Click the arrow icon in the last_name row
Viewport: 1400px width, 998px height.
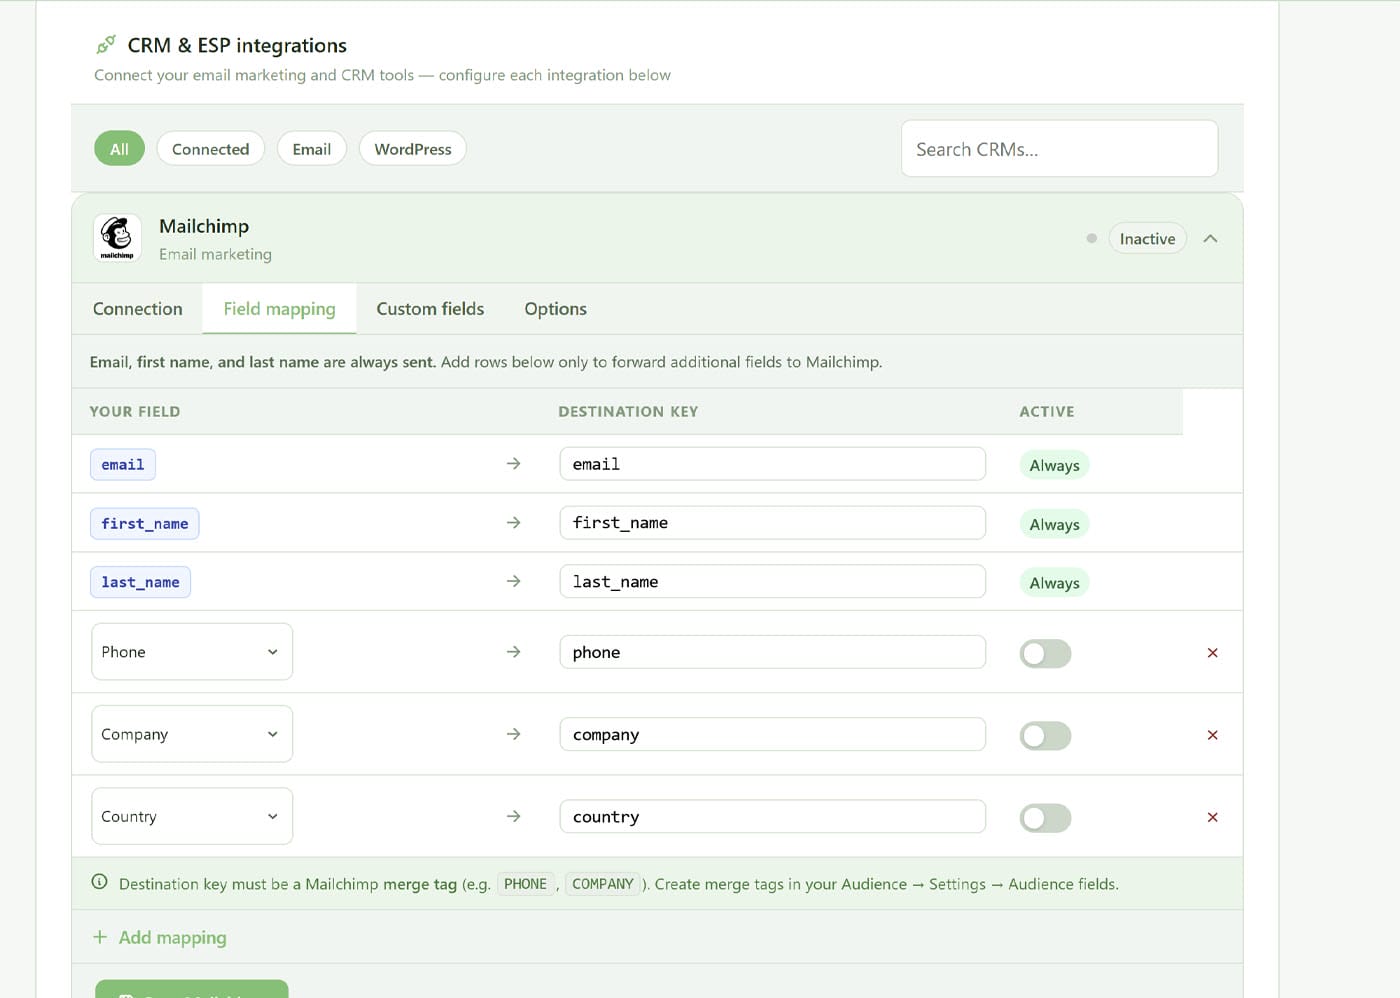coord(514,581)
